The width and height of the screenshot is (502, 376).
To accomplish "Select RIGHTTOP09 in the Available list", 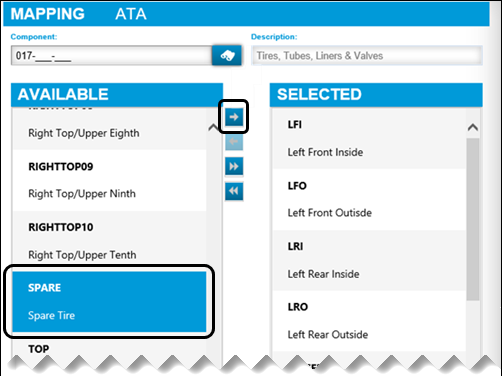I will click(x=109, y=180).
